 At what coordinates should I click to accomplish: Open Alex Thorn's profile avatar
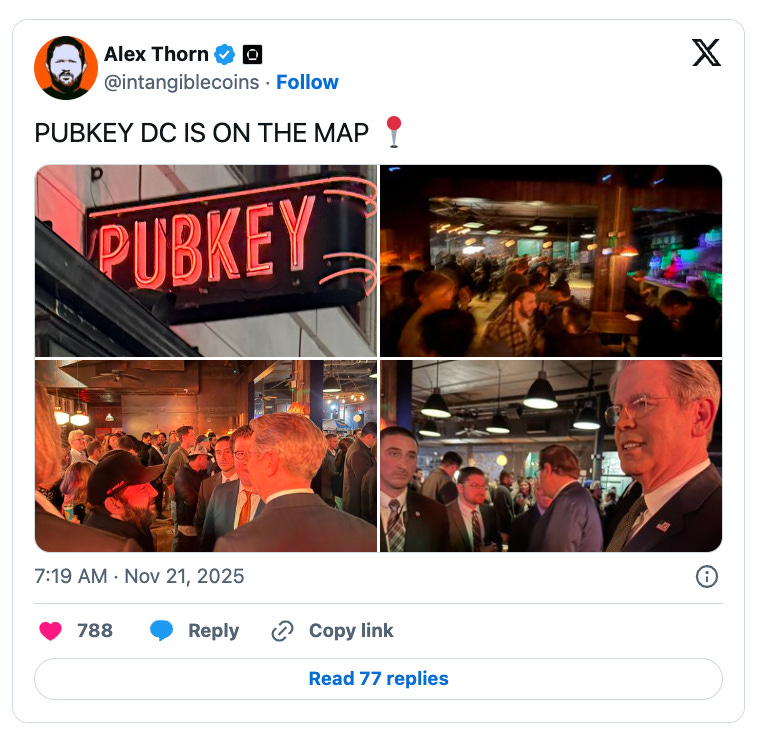(x=66, y=68)
